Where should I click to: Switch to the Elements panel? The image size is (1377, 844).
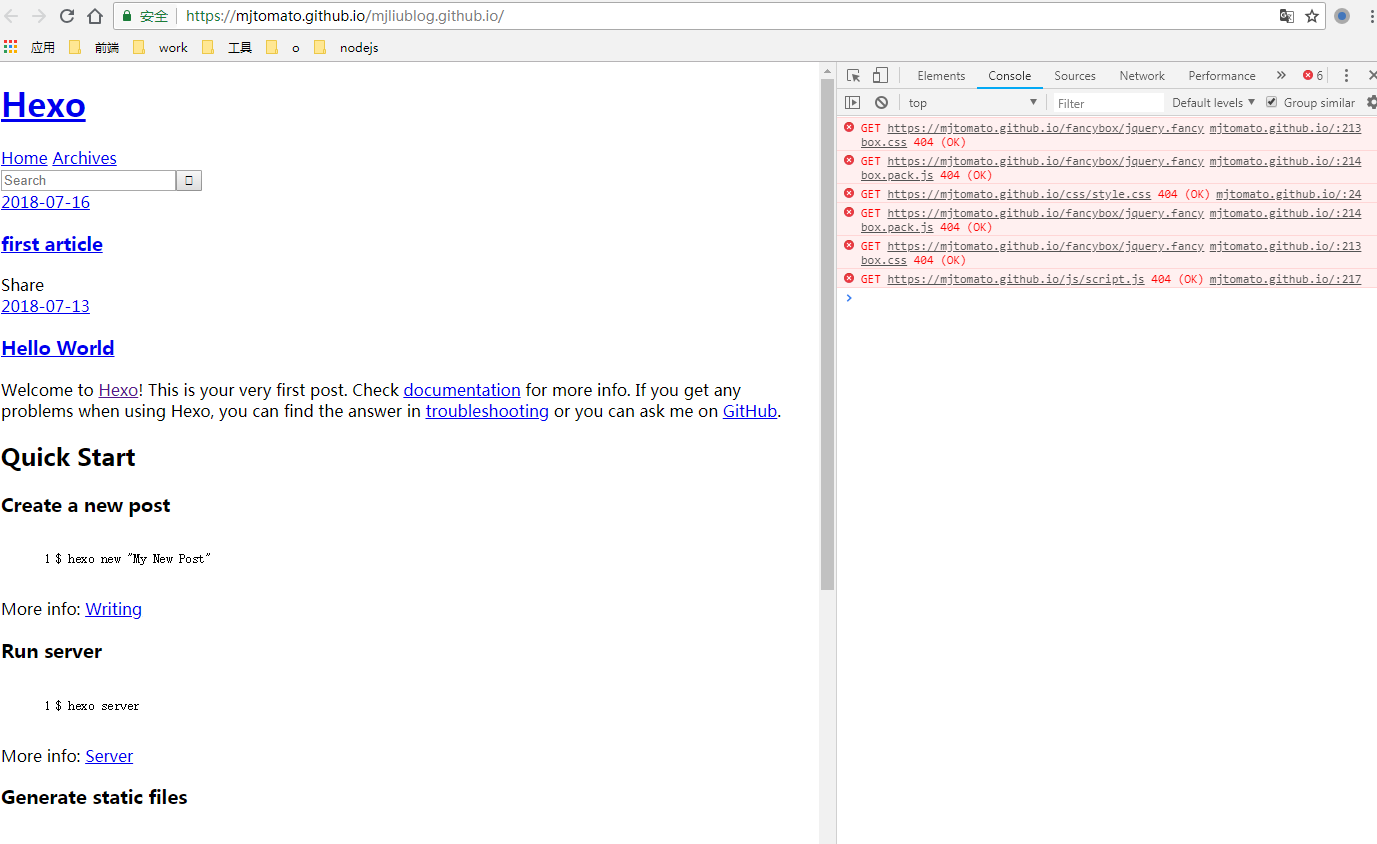(940, 75)
